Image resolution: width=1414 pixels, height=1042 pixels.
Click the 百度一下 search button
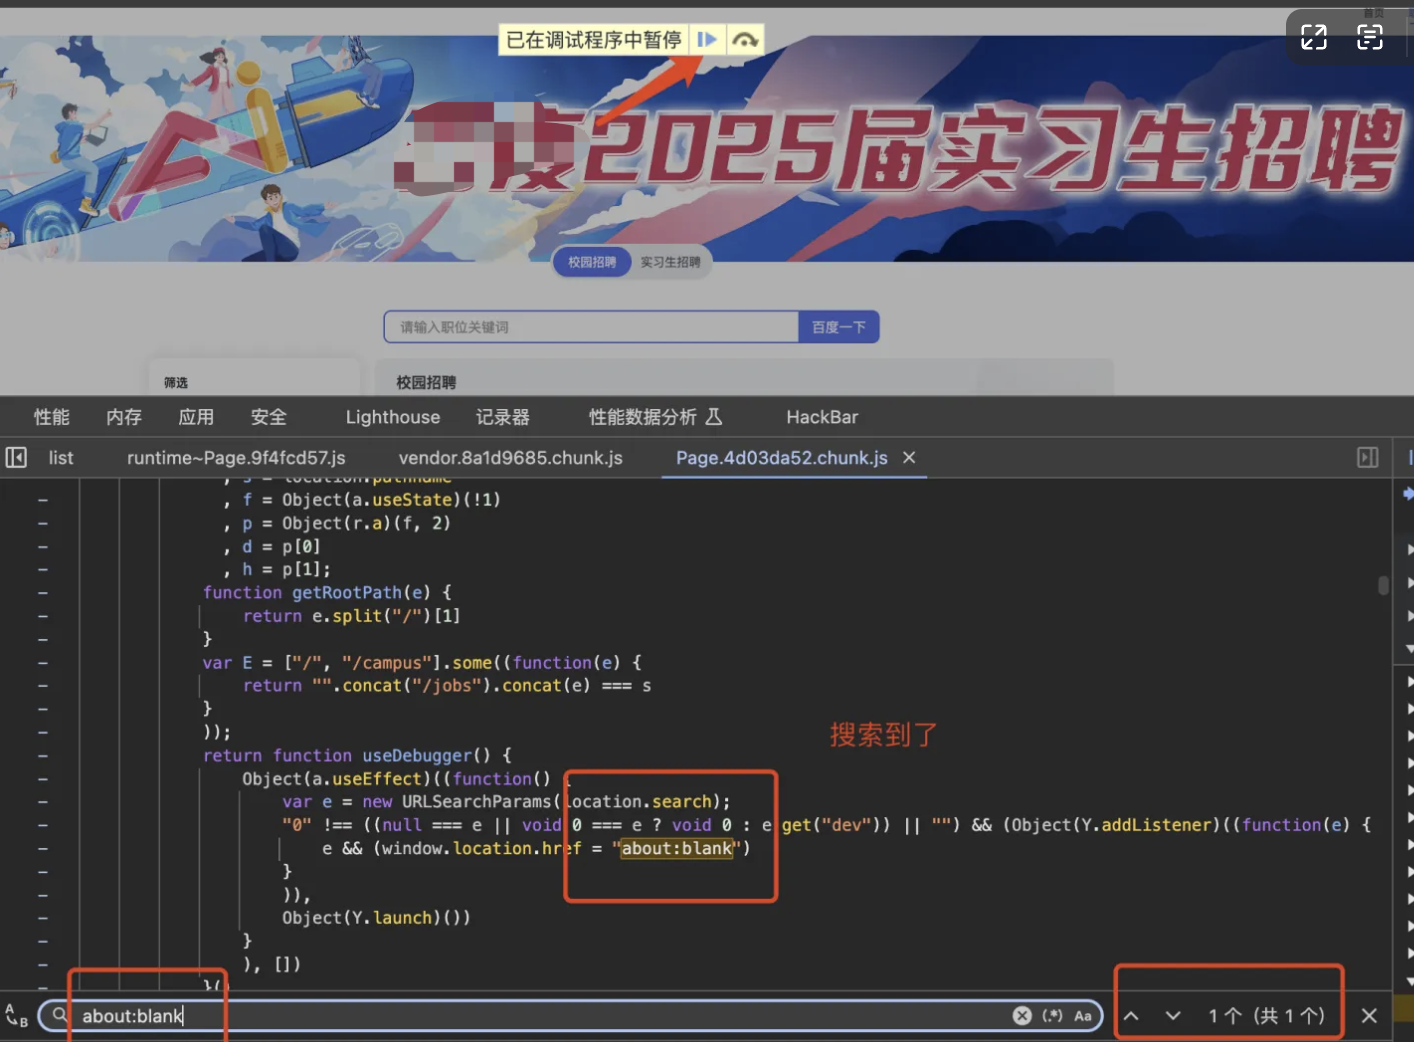point(838,327)
